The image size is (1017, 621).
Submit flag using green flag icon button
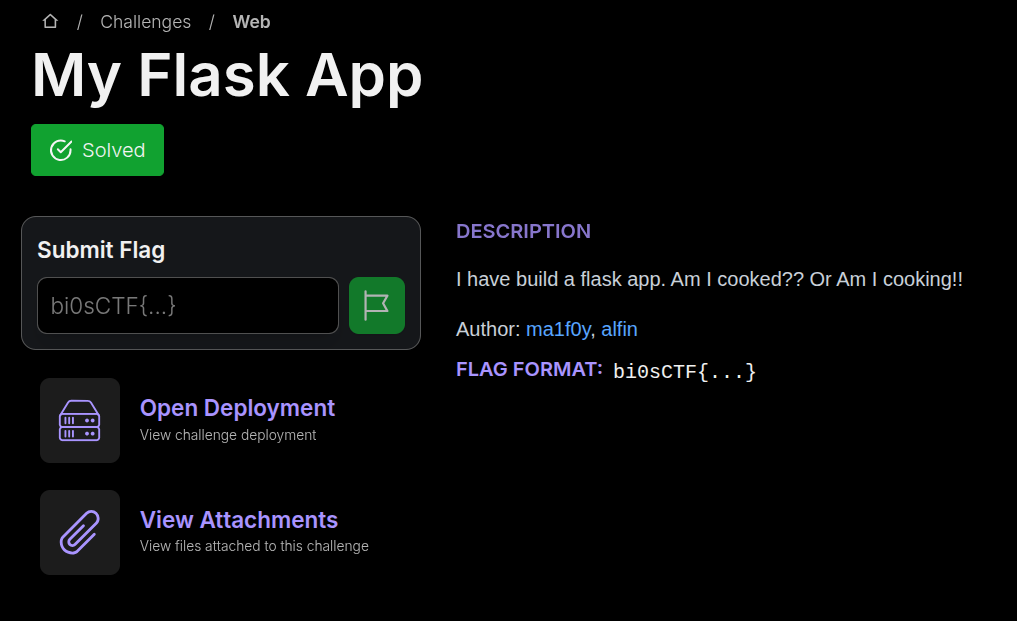click(x=376, y=305)
